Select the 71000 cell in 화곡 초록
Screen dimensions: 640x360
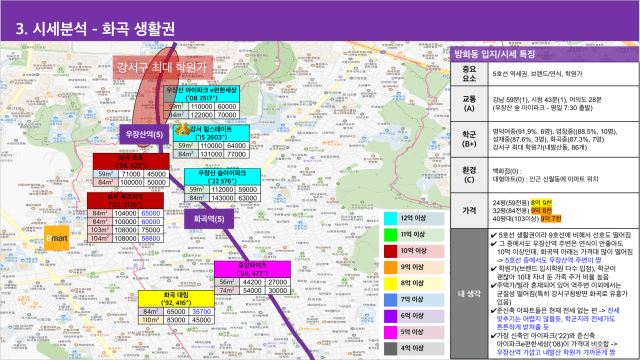tap(131, 174)
